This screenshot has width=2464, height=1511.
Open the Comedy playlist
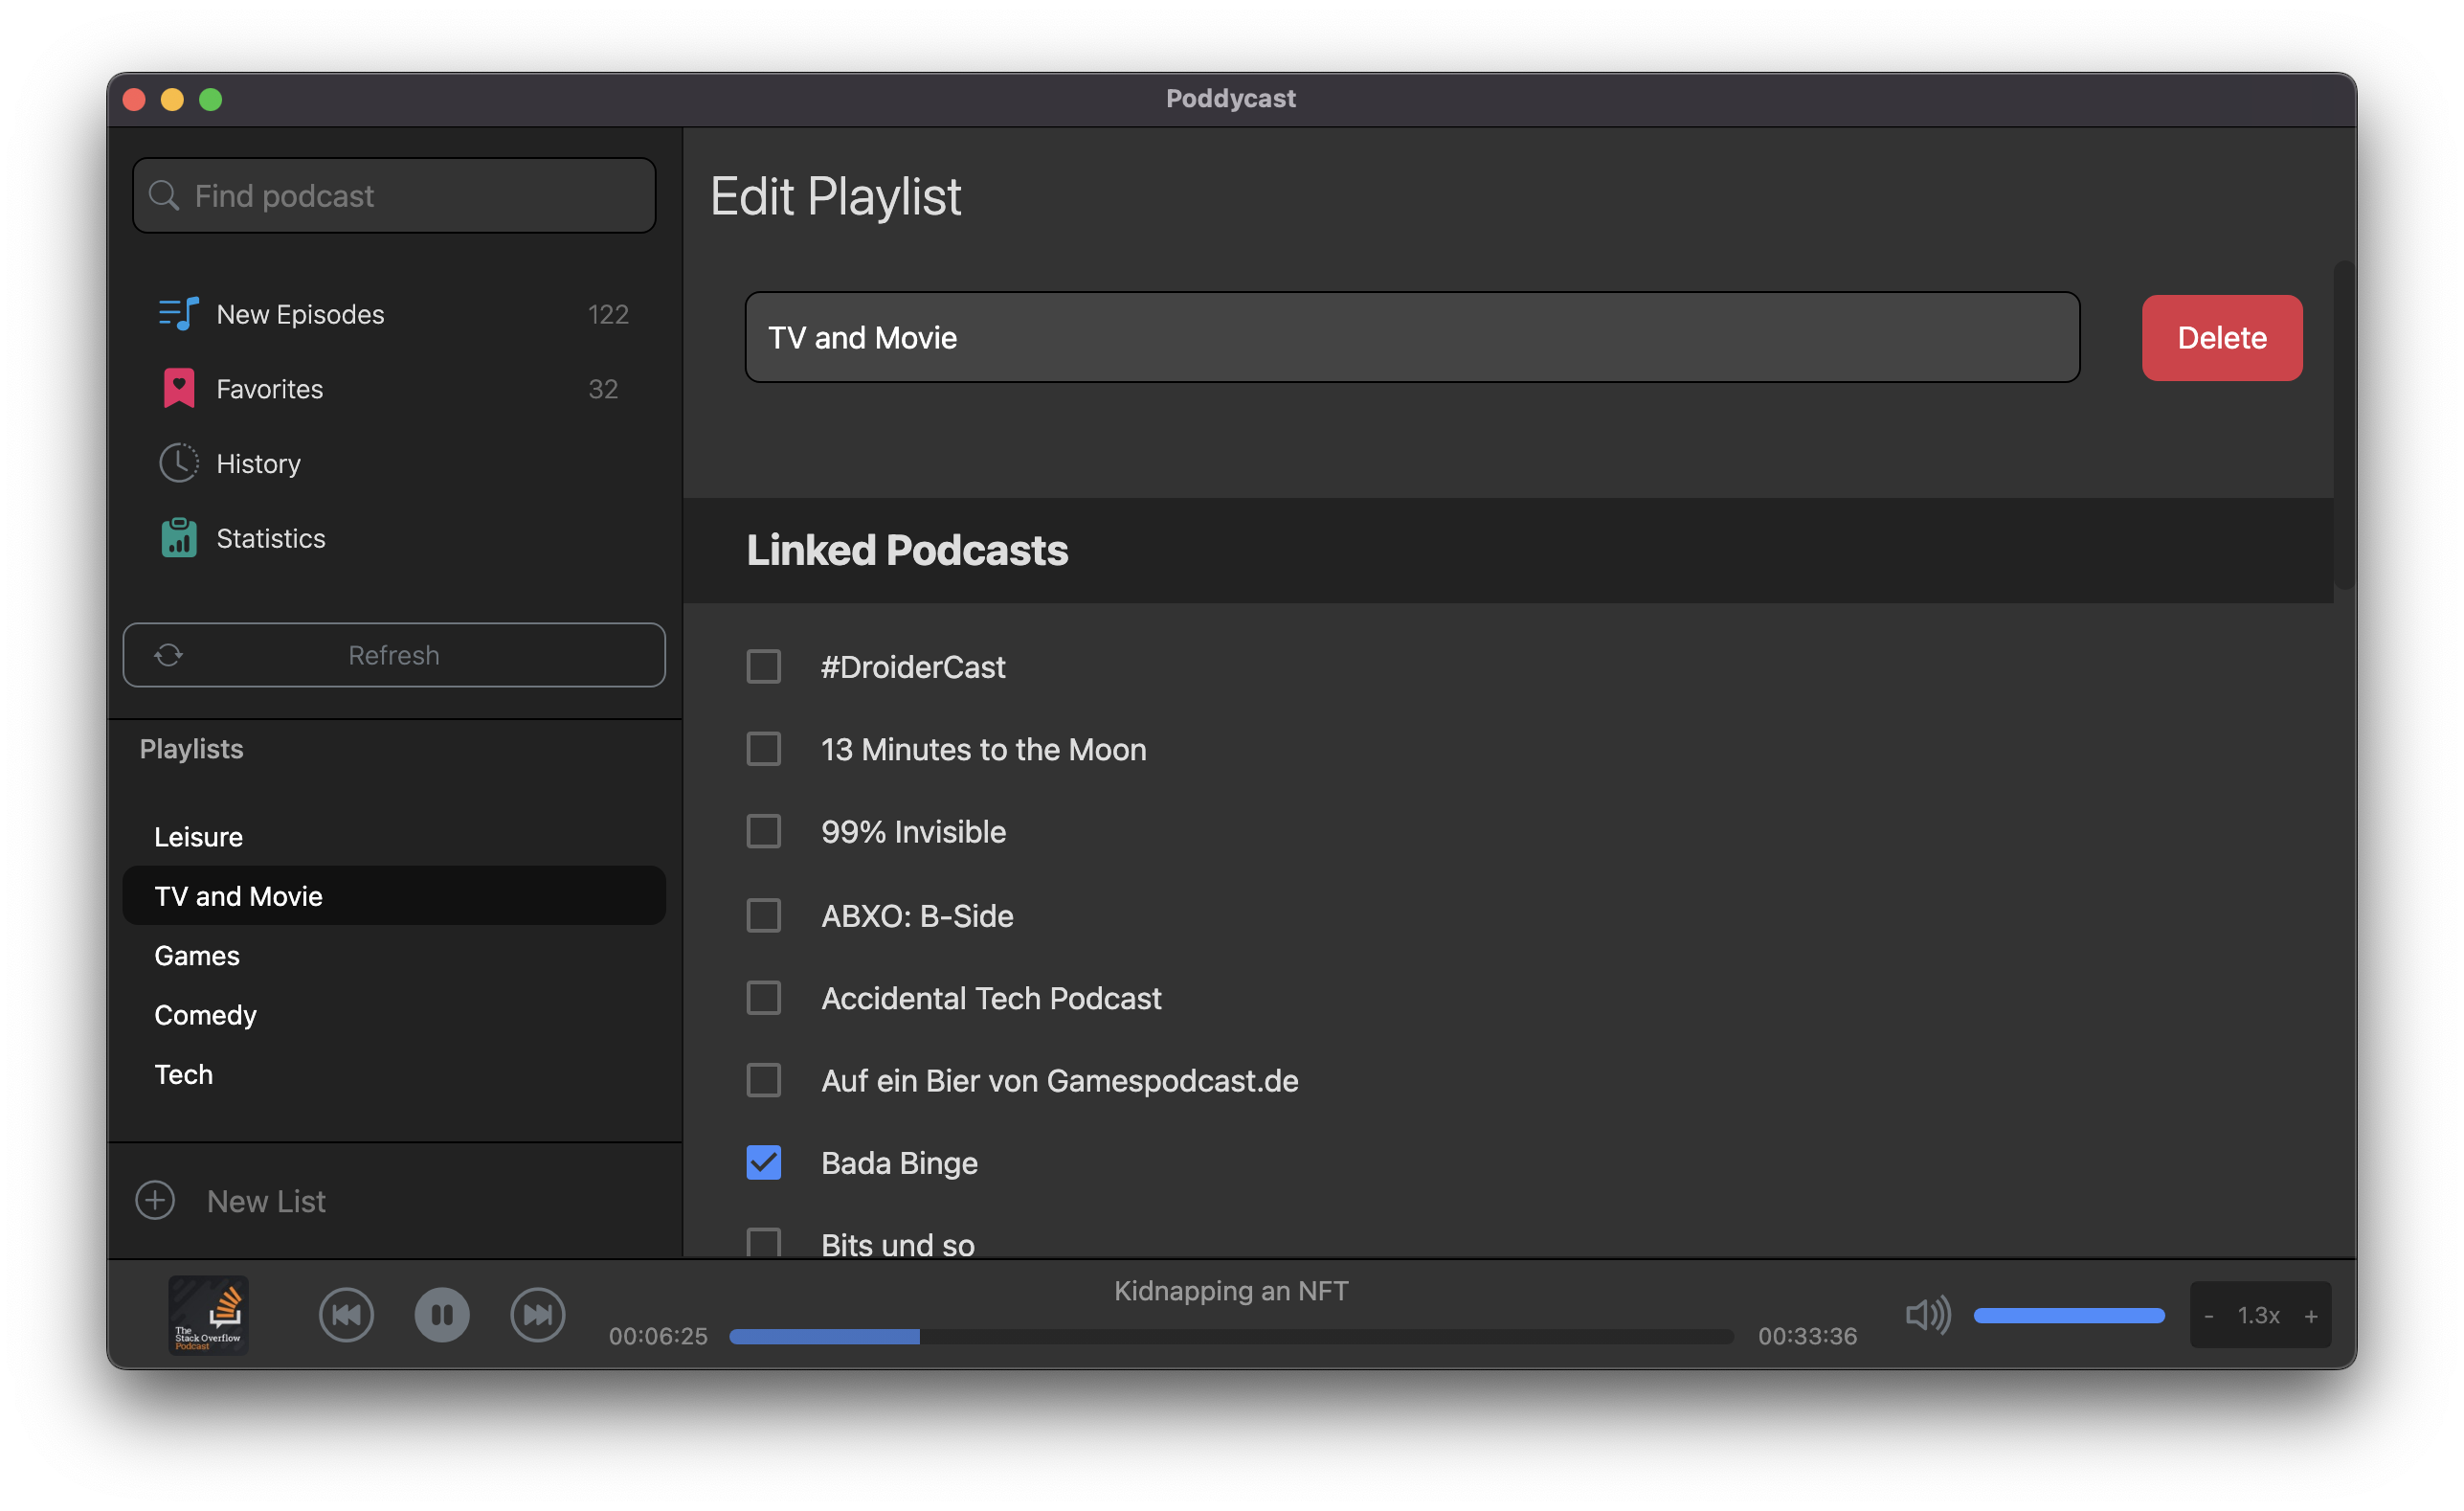(205, 1015)
